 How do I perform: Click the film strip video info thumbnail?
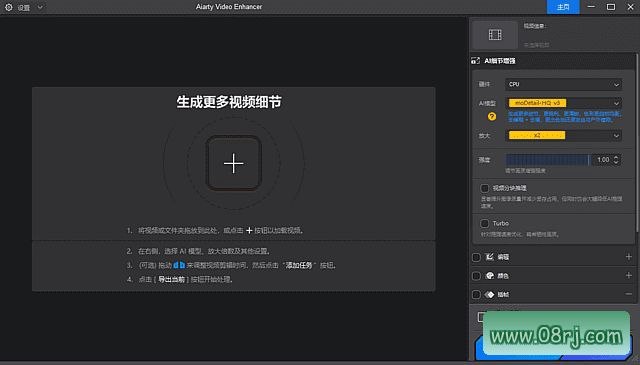point(495,35)
